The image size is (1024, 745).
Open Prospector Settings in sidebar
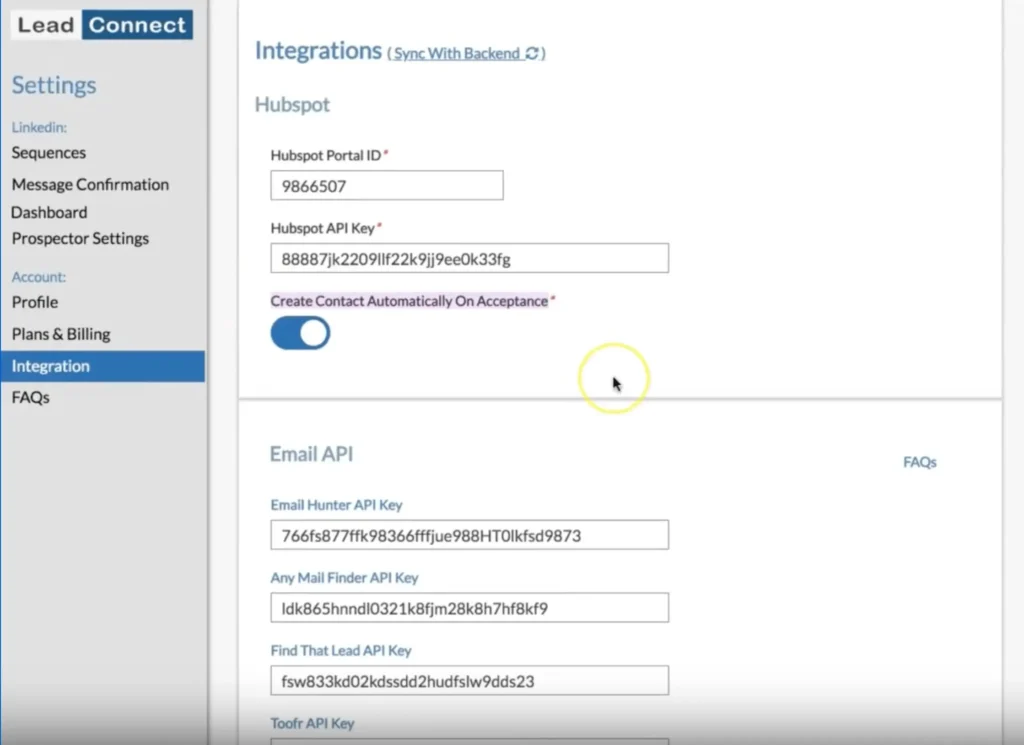tap(80, 238)
